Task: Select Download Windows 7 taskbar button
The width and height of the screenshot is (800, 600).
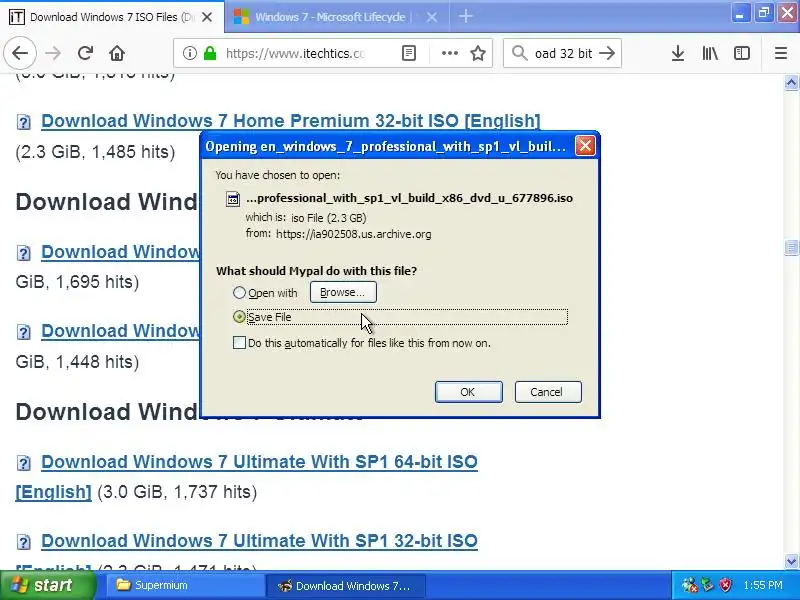Action: tap(345, 585)
